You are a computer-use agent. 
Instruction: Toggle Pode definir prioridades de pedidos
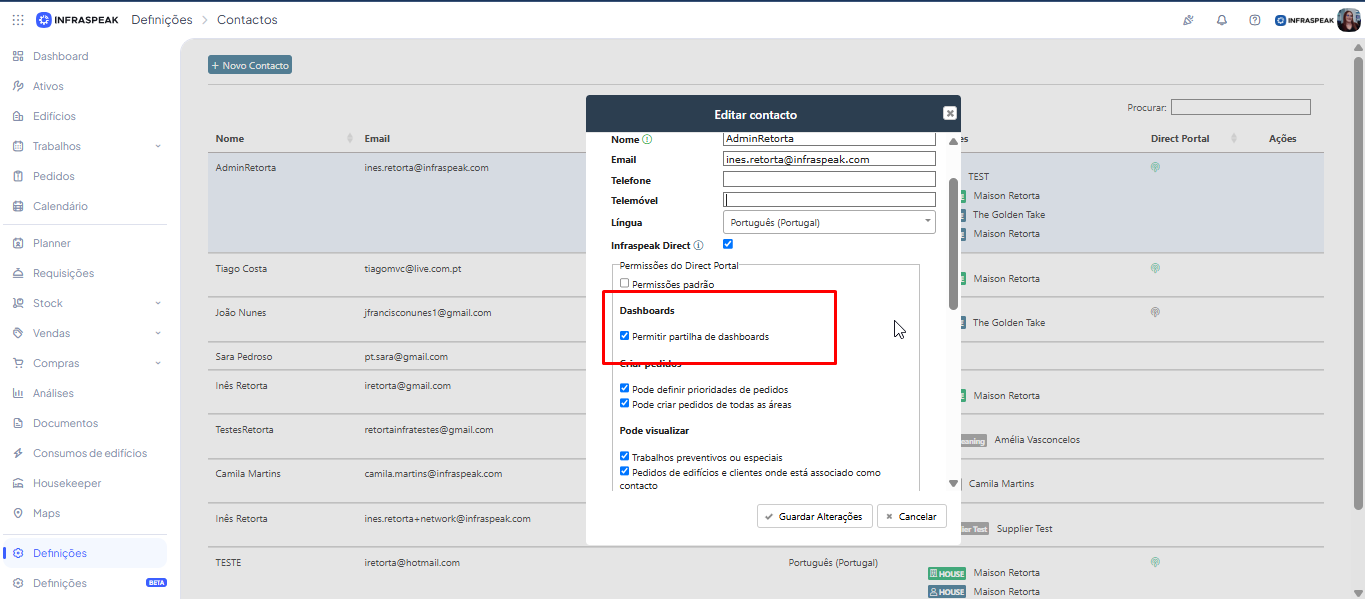pyautogui.click(x=625, y=389)
